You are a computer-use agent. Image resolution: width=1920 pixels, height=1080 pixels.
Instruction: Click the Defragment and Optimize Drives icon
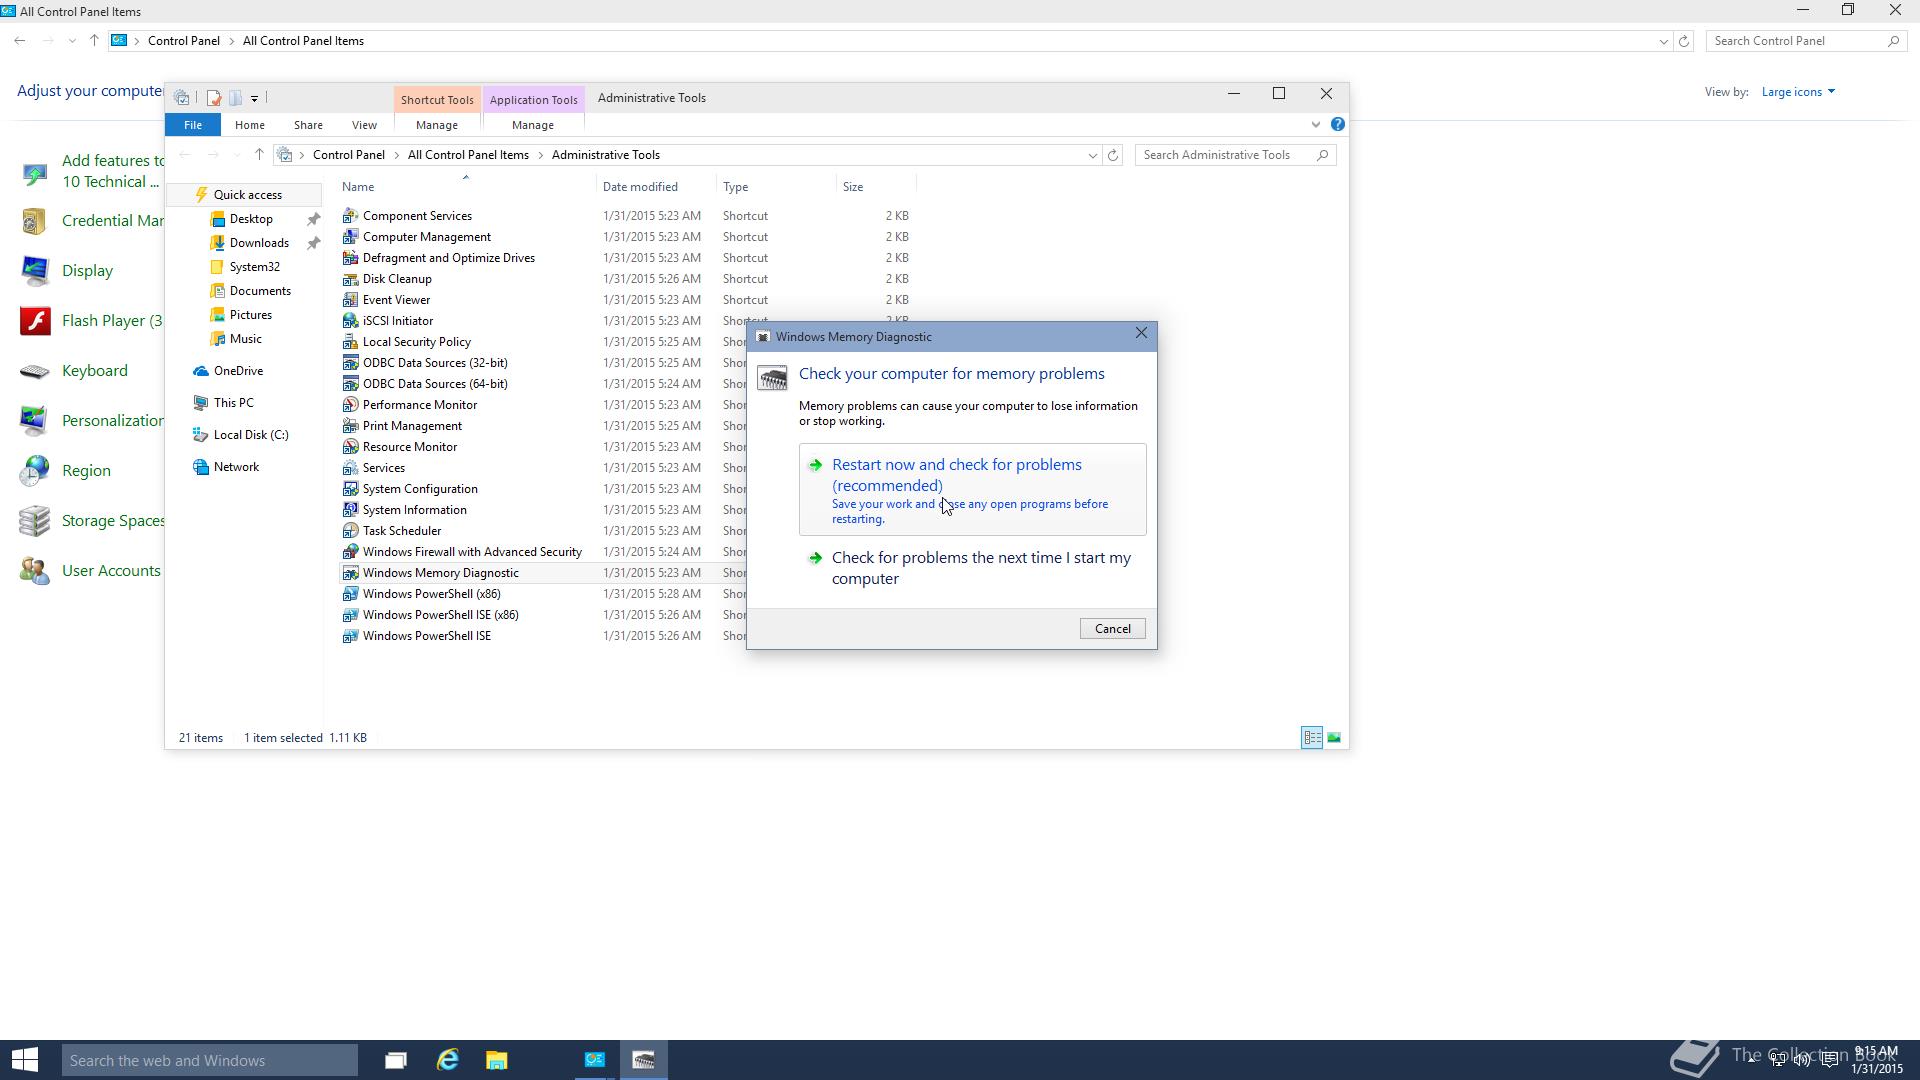[x=350, y=258]
